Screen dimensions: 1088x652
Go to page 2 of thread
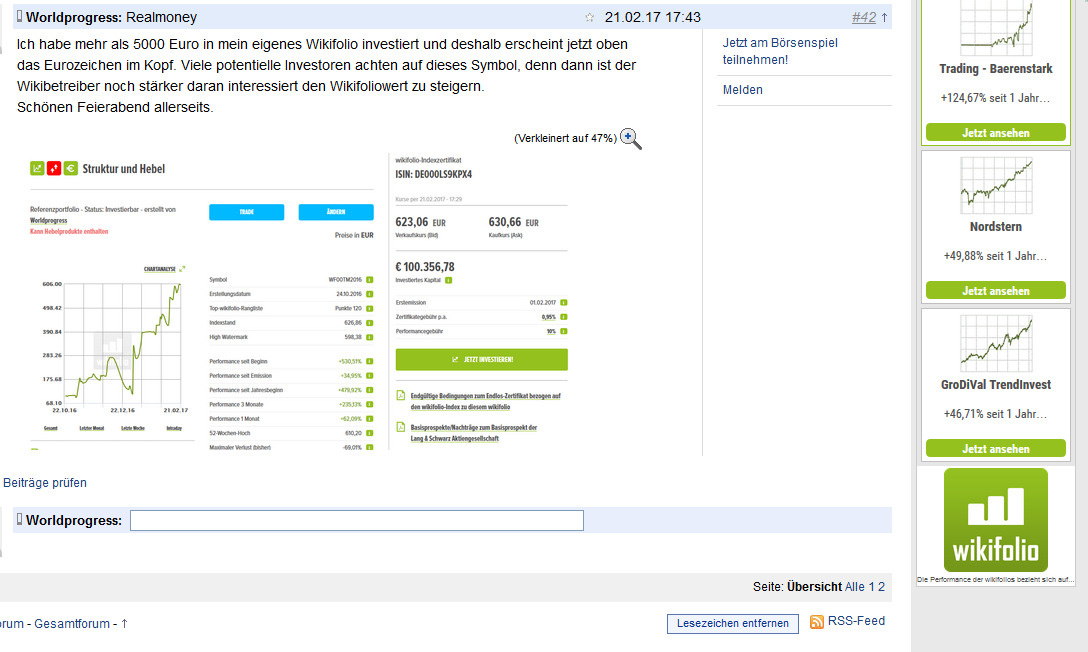[881, 587]
